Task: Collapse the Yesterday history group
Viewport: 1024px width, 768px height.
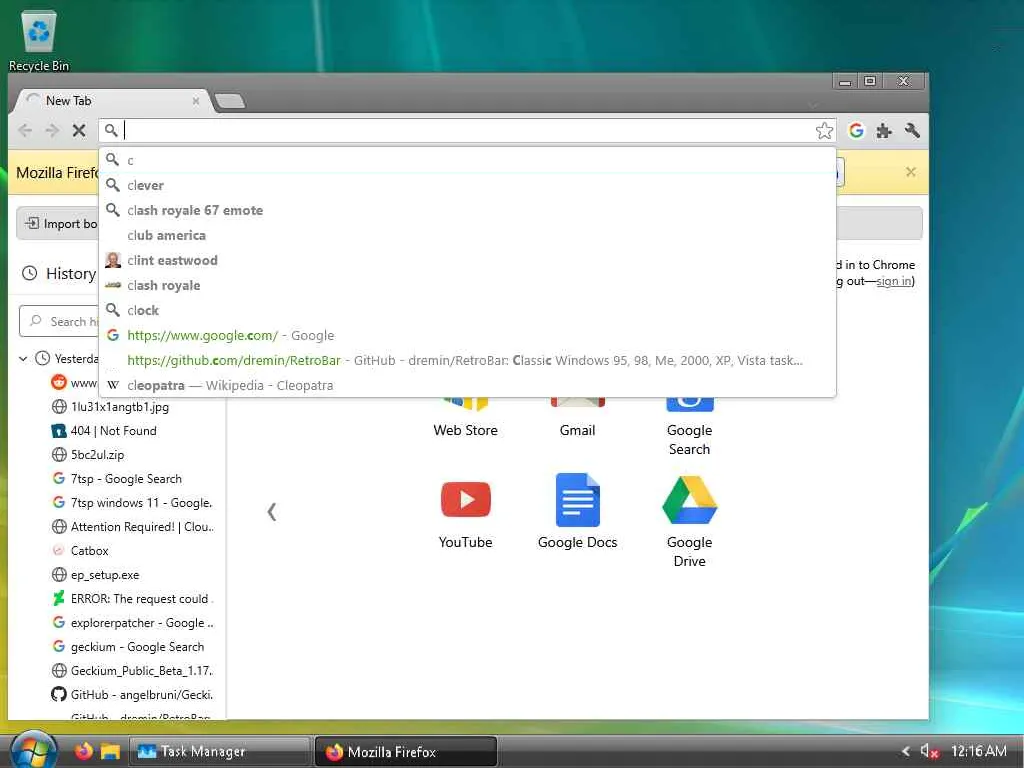Action: 23,359
